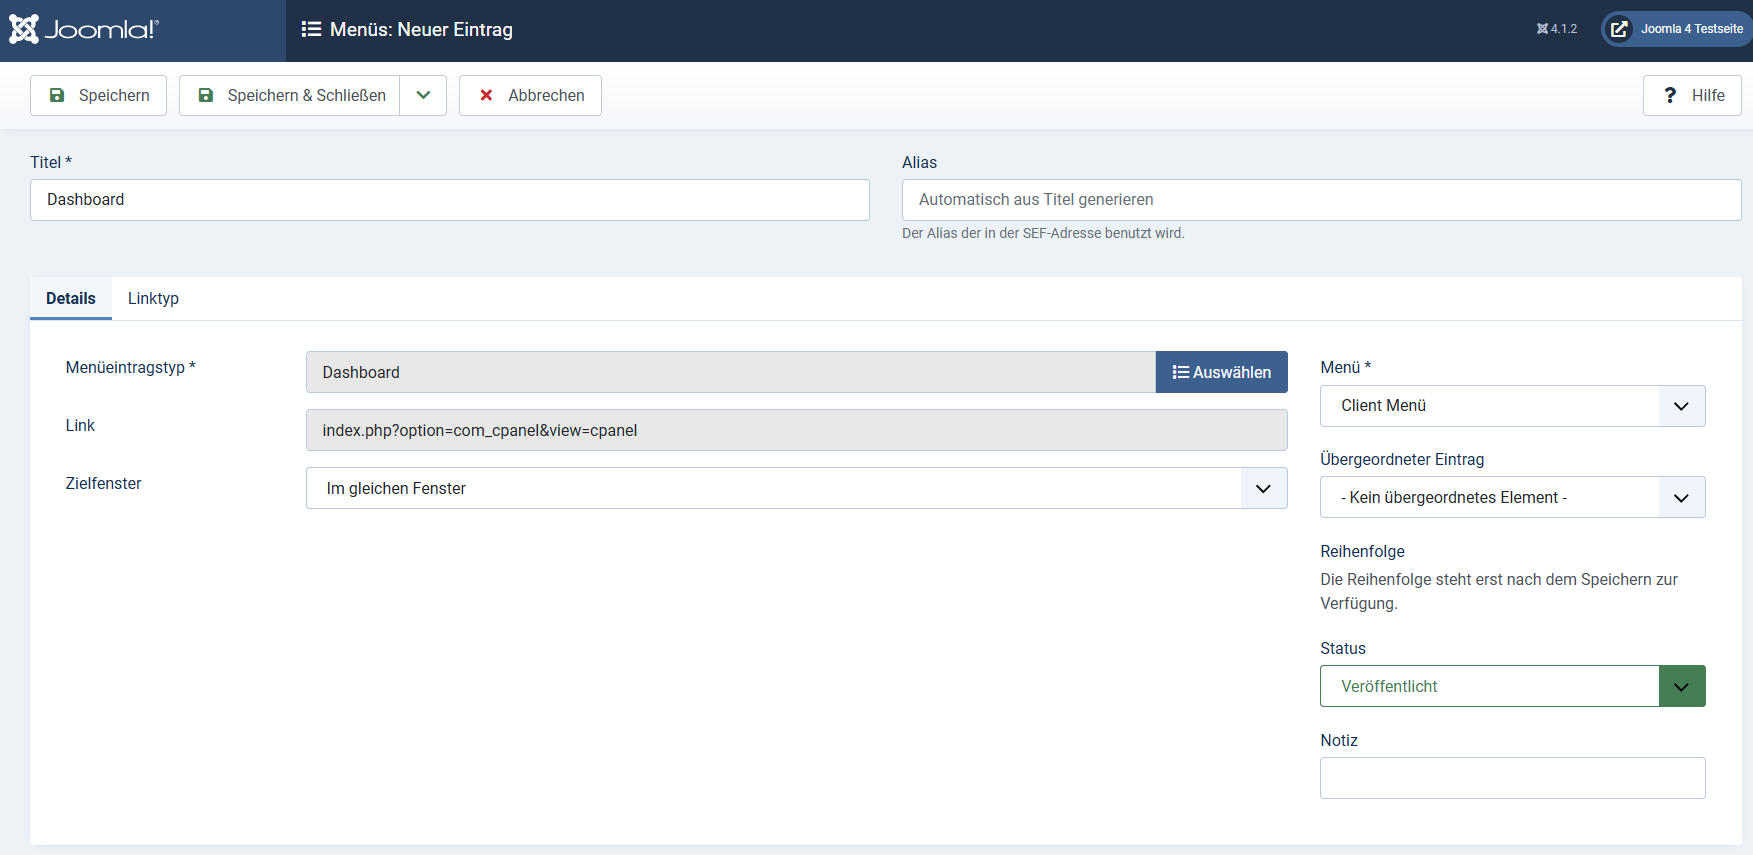Viewport: 1753px width, 855px height.
Task: Click the Joomla 4.1.2 version icon
Action: (x=1542, y=29)
